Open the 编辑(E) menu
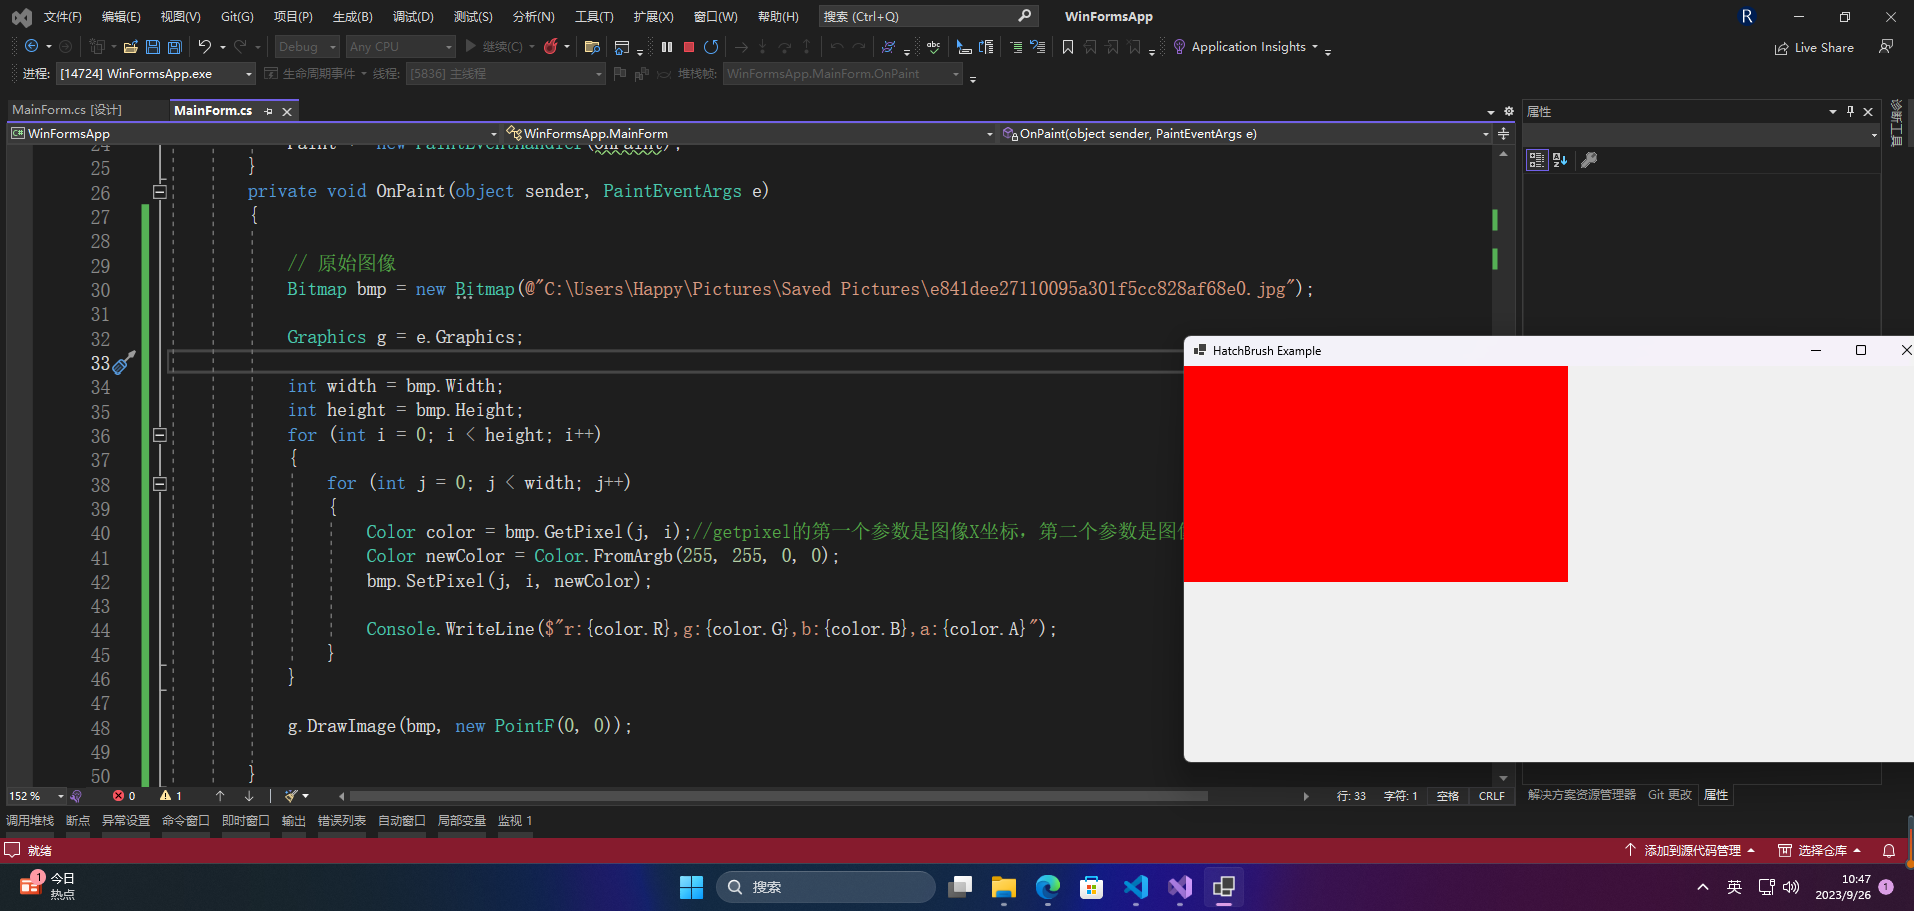 coord(121,17)
